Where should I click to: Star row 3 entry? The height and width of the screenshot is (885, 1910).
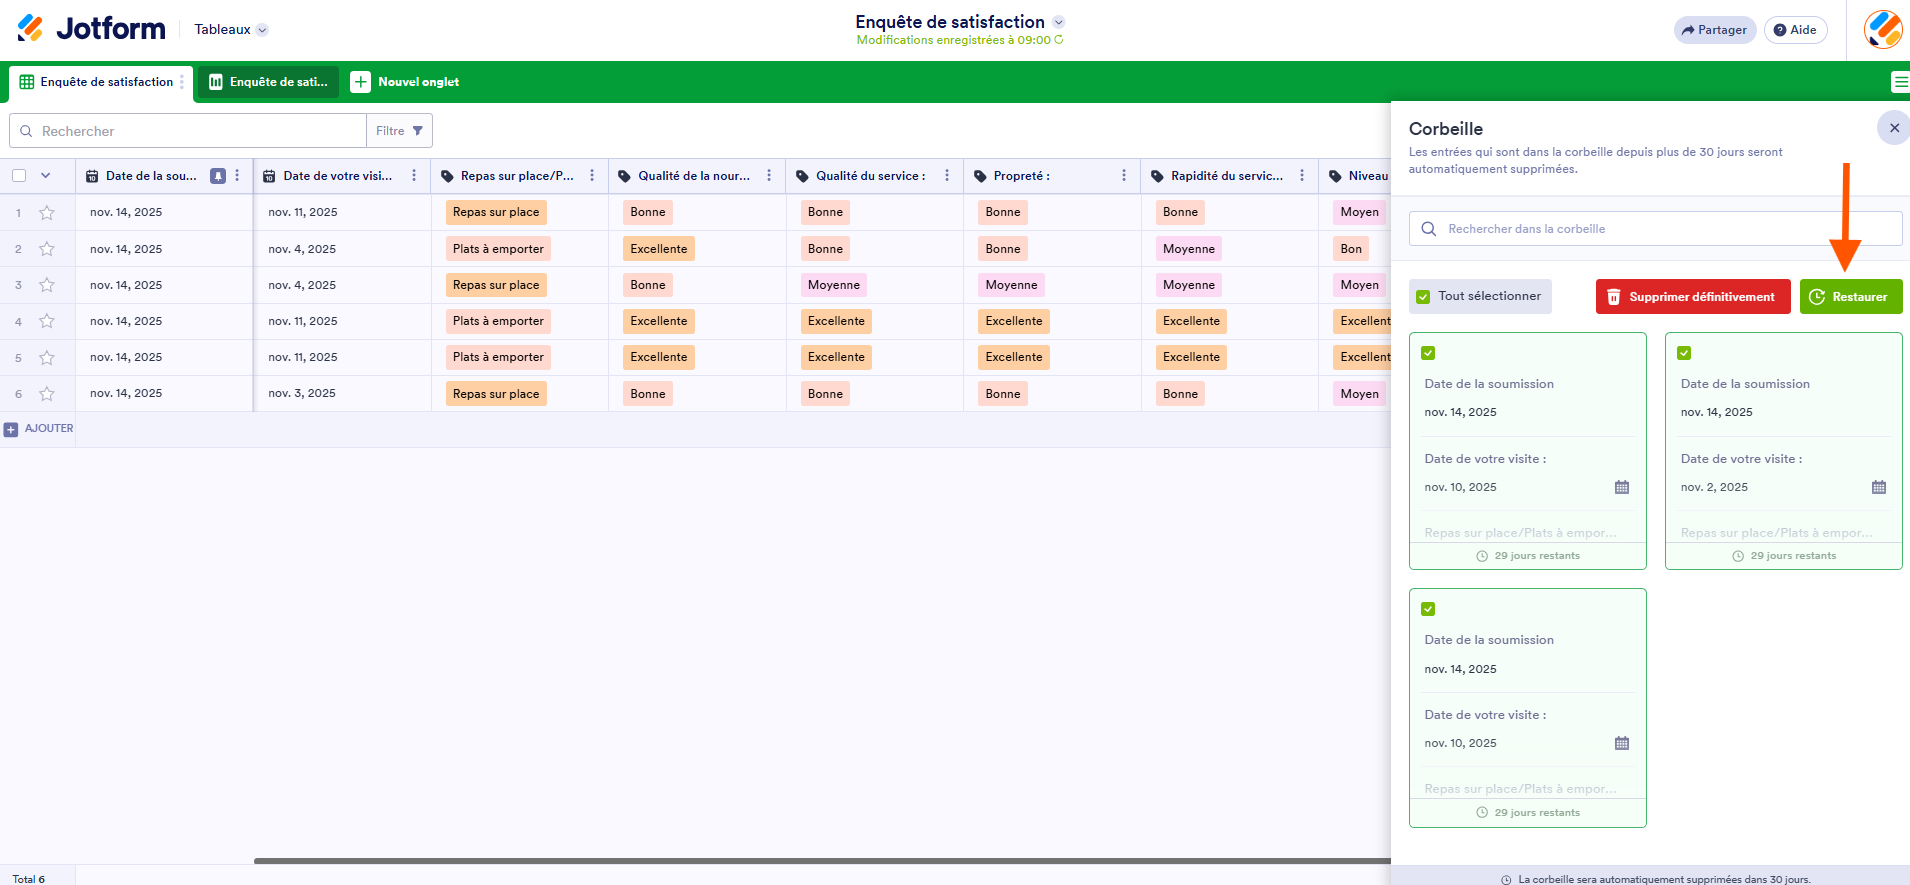[x=47, y=285]
